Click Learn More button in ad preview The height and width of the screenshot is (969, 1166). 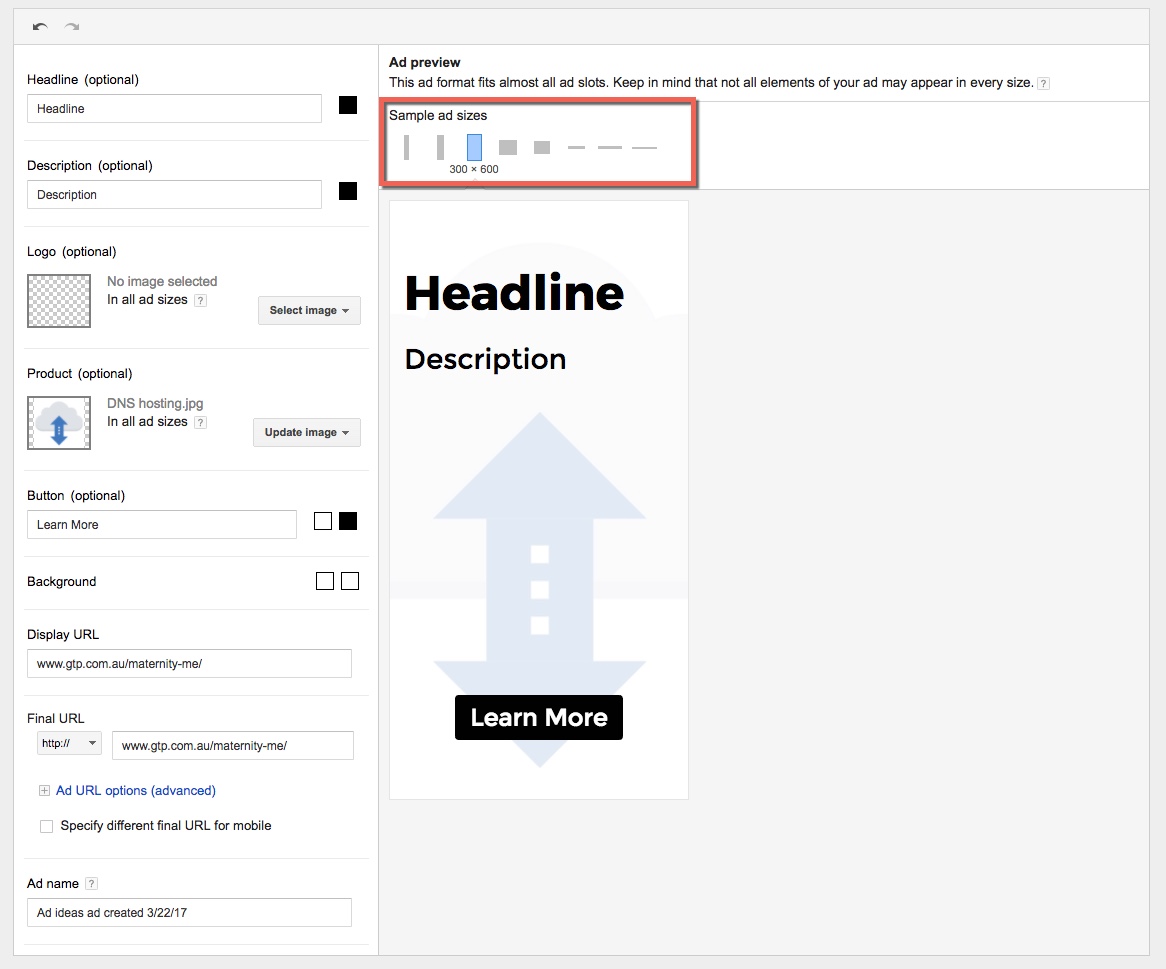point(538,718)
